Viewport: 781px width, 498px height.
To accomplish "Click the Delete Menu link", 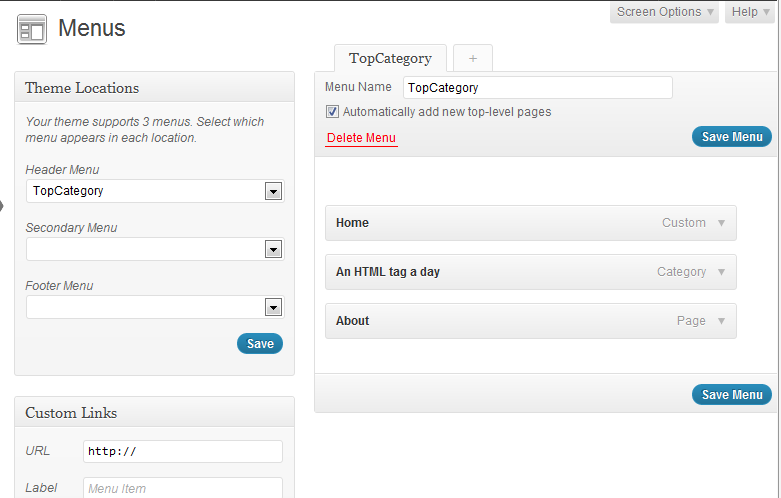I will pyautogui.click(x=361, y=138).
